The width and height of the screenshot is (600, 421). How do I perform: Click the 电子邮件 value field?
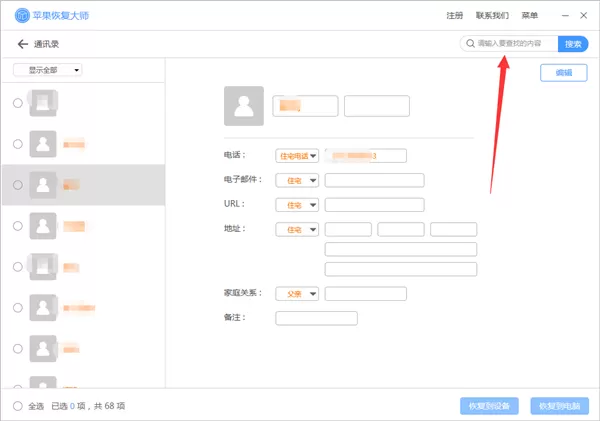click(x=375, y=180)
